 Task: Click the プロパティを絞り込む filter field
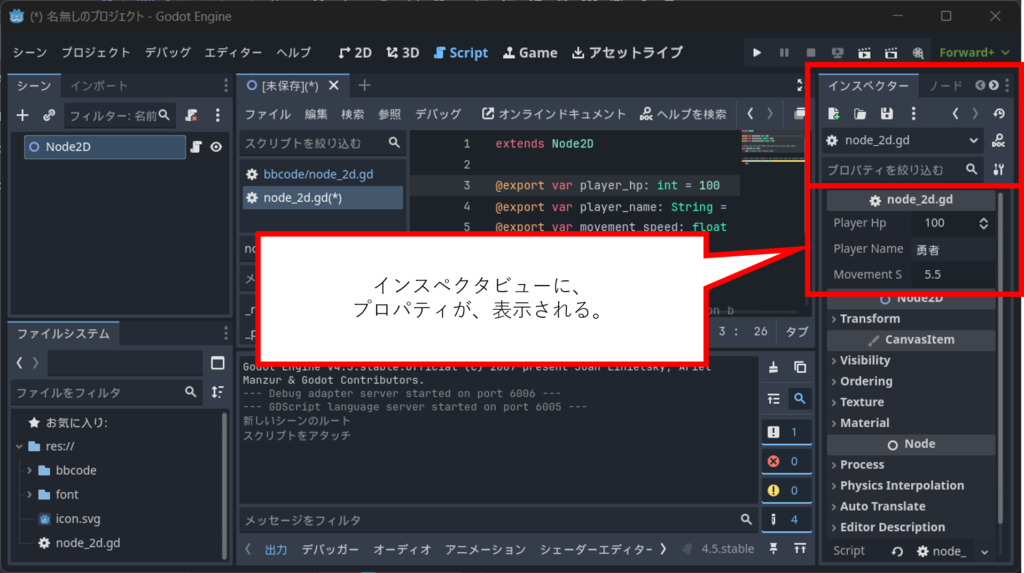click(893, 170)
